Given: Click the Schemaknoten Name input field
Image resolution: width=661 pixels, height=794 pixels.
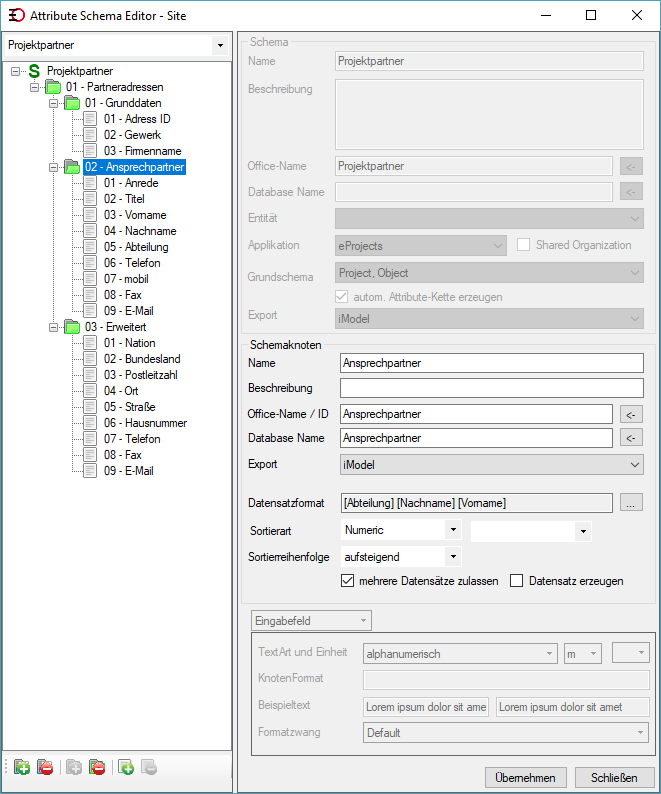Looking at the screenshot, I should 492,363.
